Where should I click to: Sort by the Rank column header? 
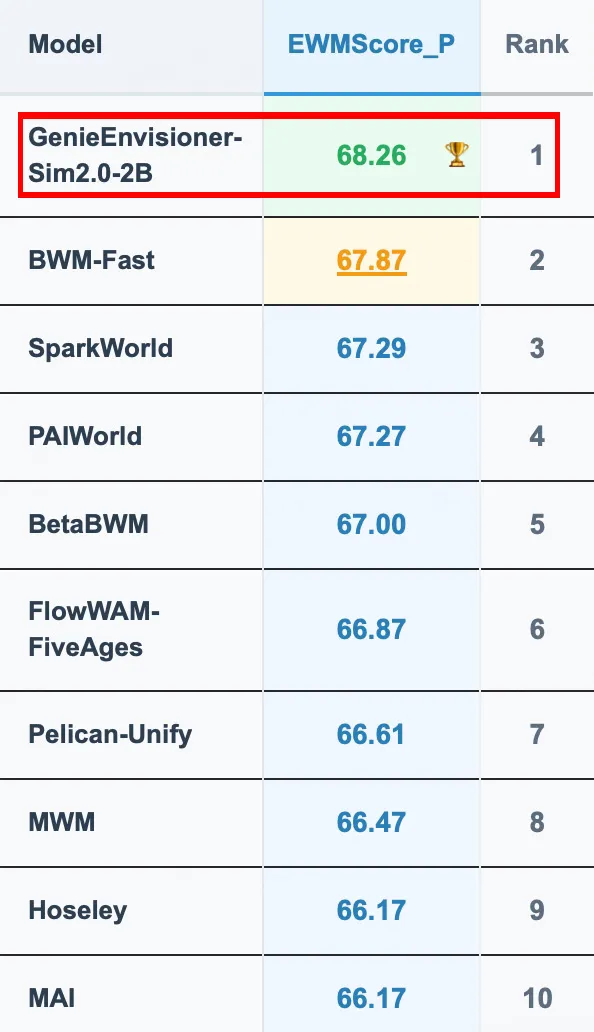[x=537, y=44]
